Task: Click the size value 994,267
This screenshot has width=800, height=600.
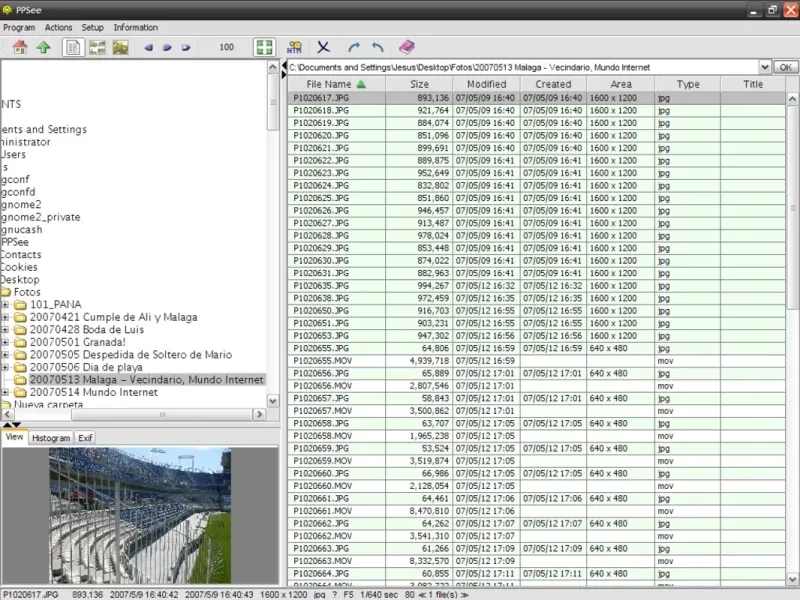Action: [432, 286]
